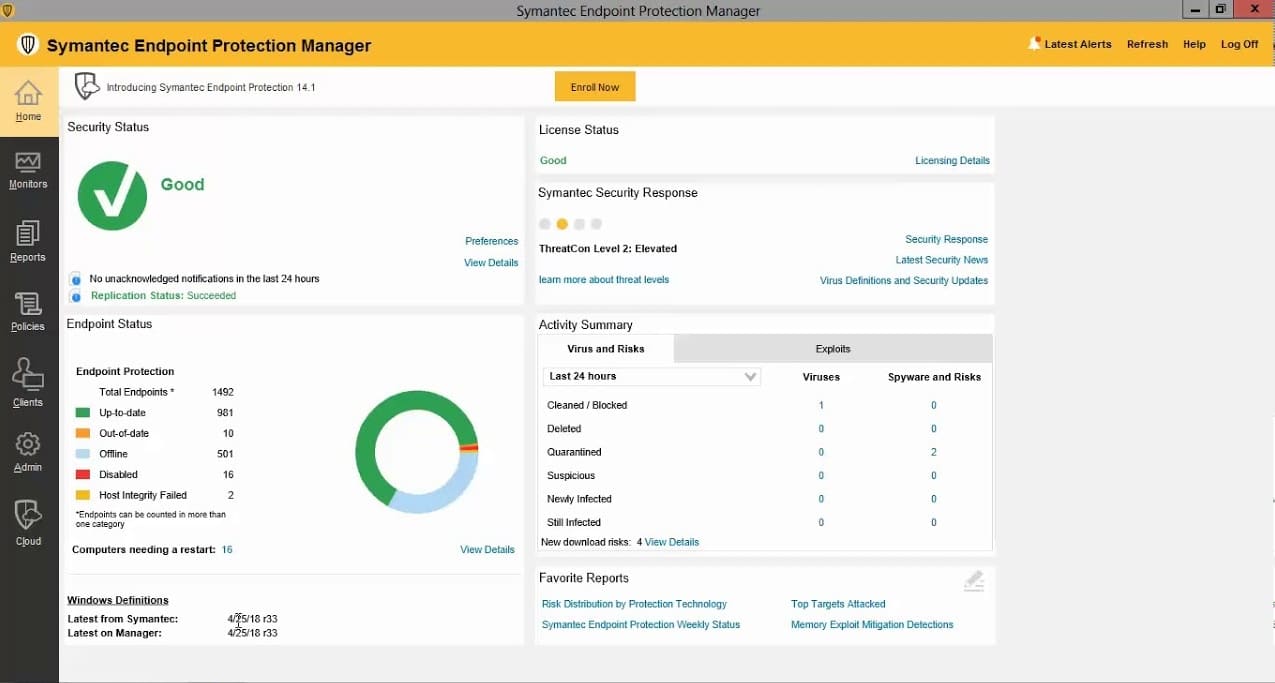Click the light blue Offline legend swatch
Screen dimensions: 1275x683
pyautogui.click(x=83, y=454)
